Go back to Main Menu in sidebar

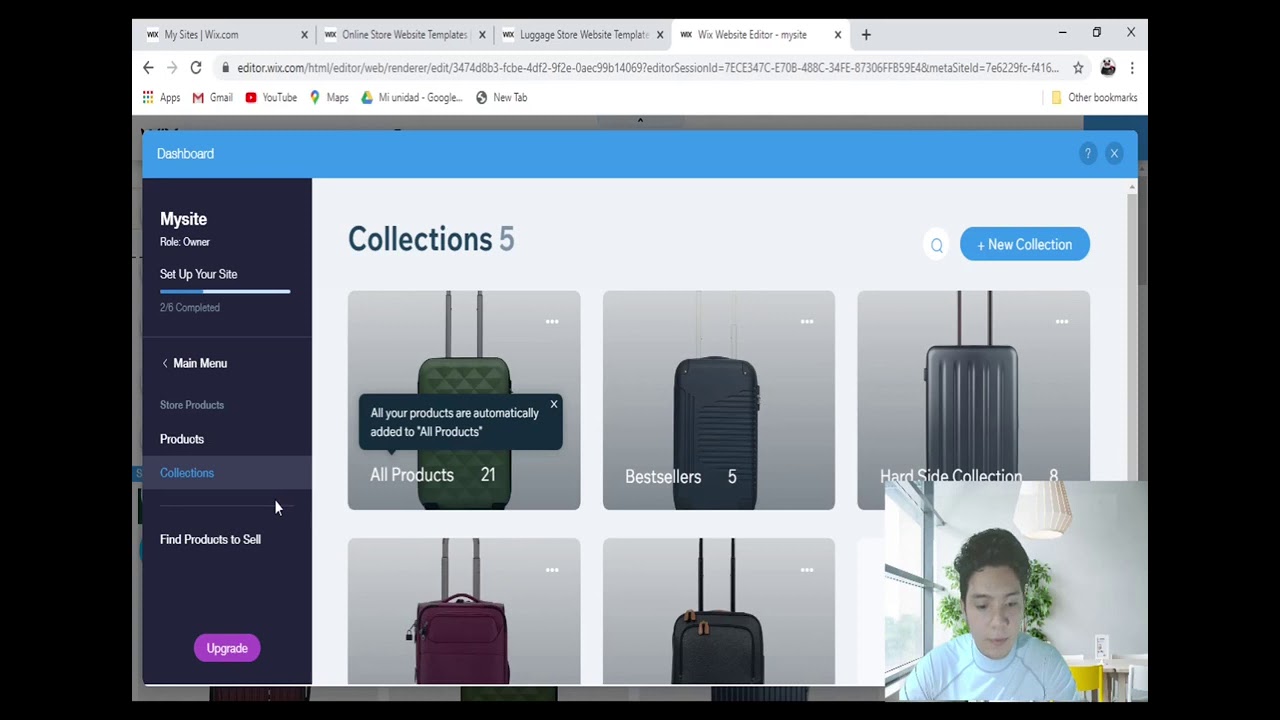click(x=194, y=363)
